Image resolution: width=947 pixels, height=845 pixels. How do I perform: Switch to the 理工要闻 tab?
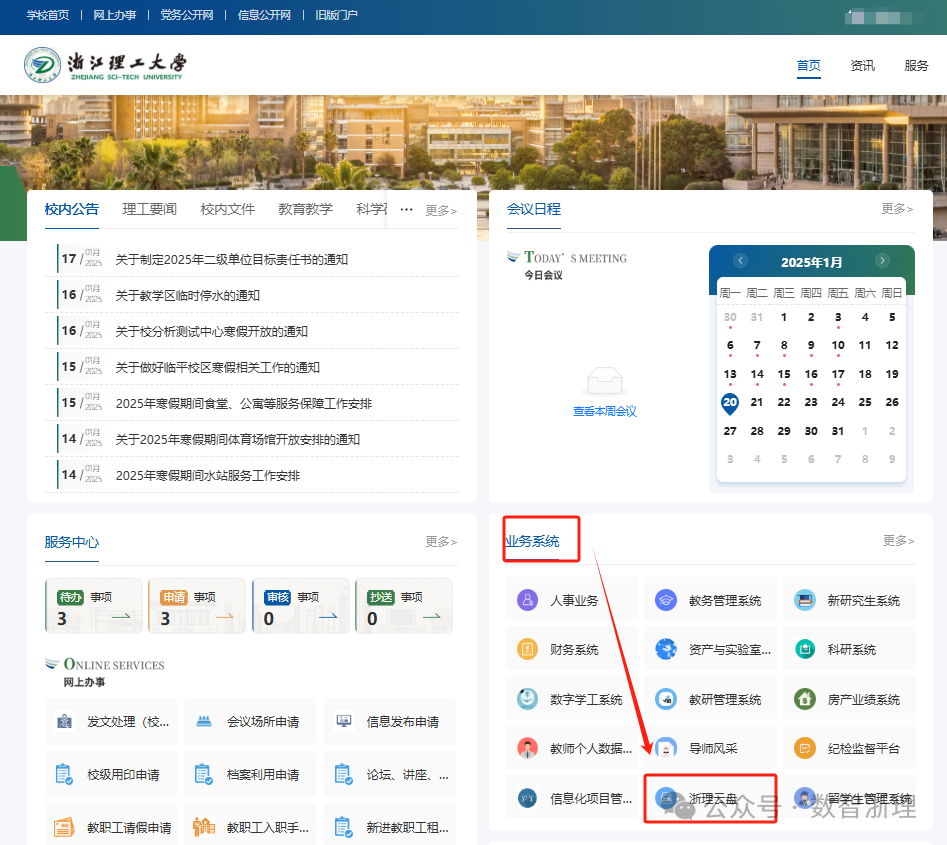point(149,209)
